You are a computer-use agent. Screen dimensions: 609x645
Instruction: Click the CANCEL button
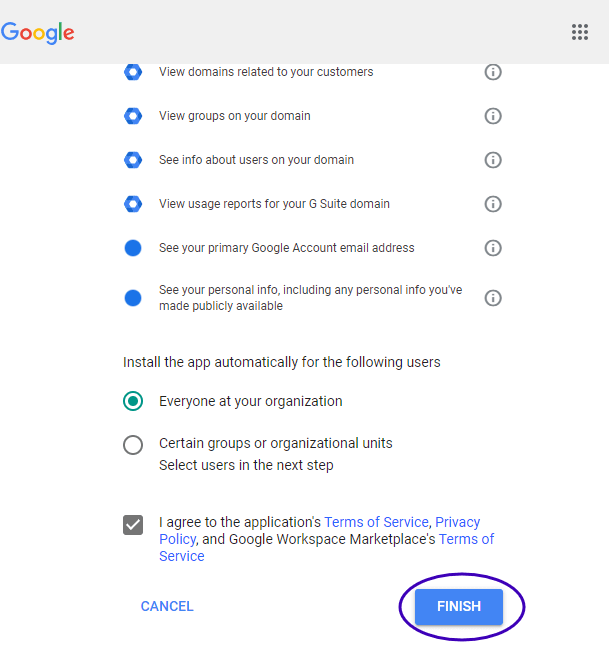pos(167,606)
